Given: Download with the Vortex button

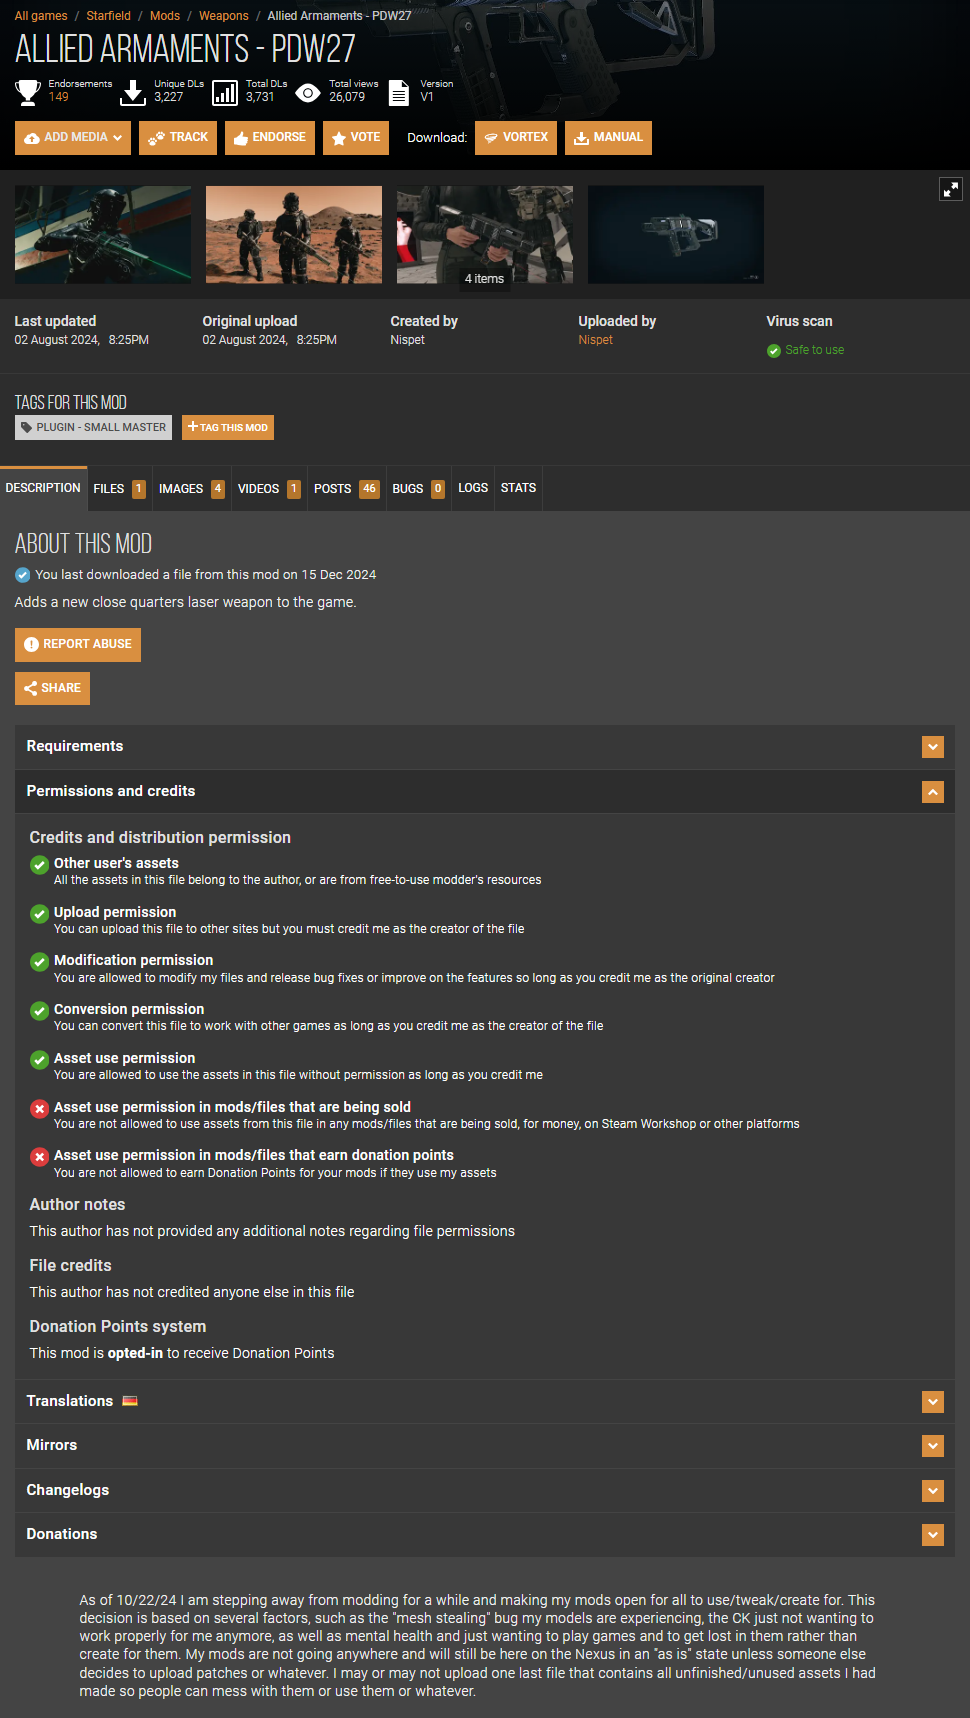Looking at the screenshot, I should point(516,138).
